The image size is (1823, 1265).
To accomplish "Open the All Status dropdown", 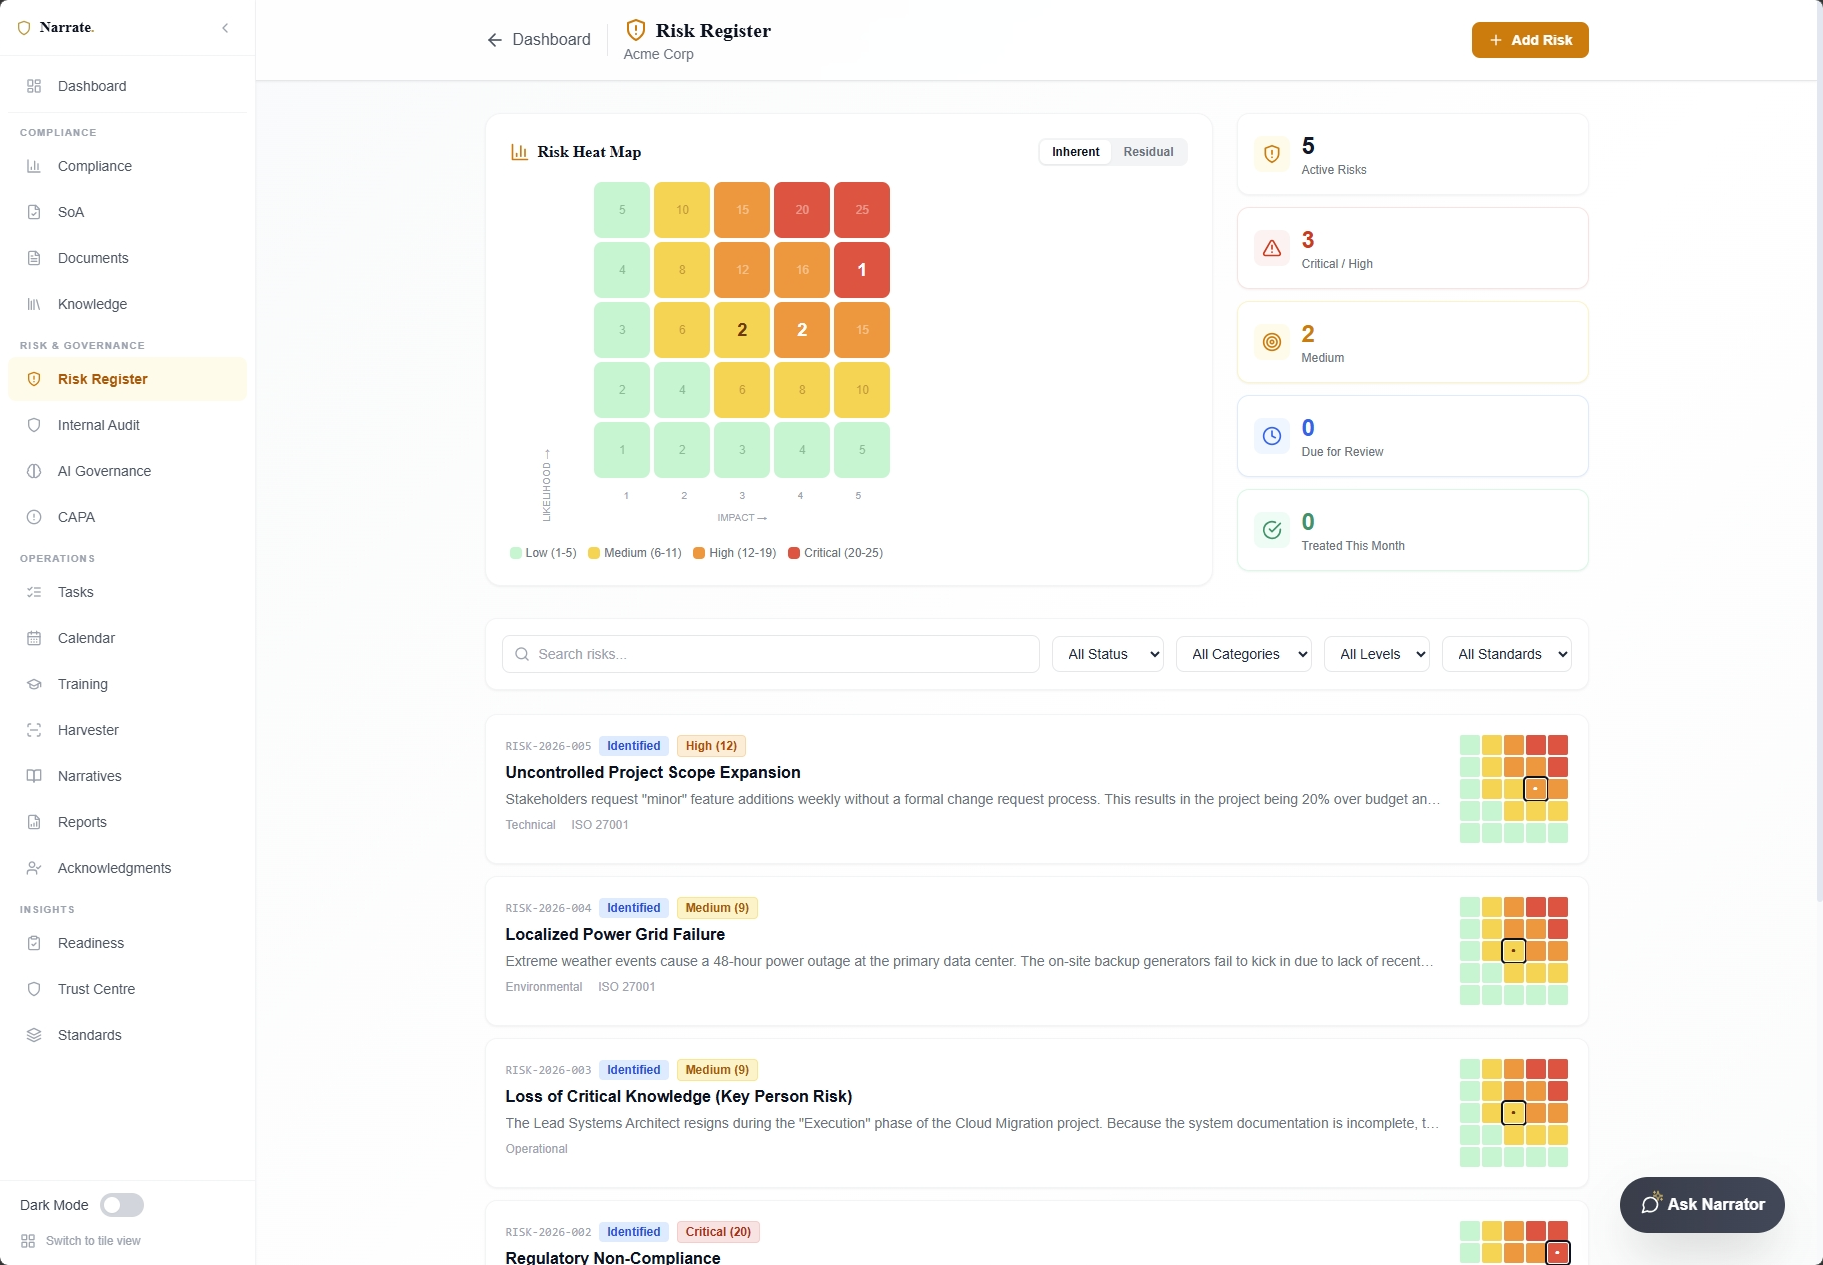I will 1107,654.
